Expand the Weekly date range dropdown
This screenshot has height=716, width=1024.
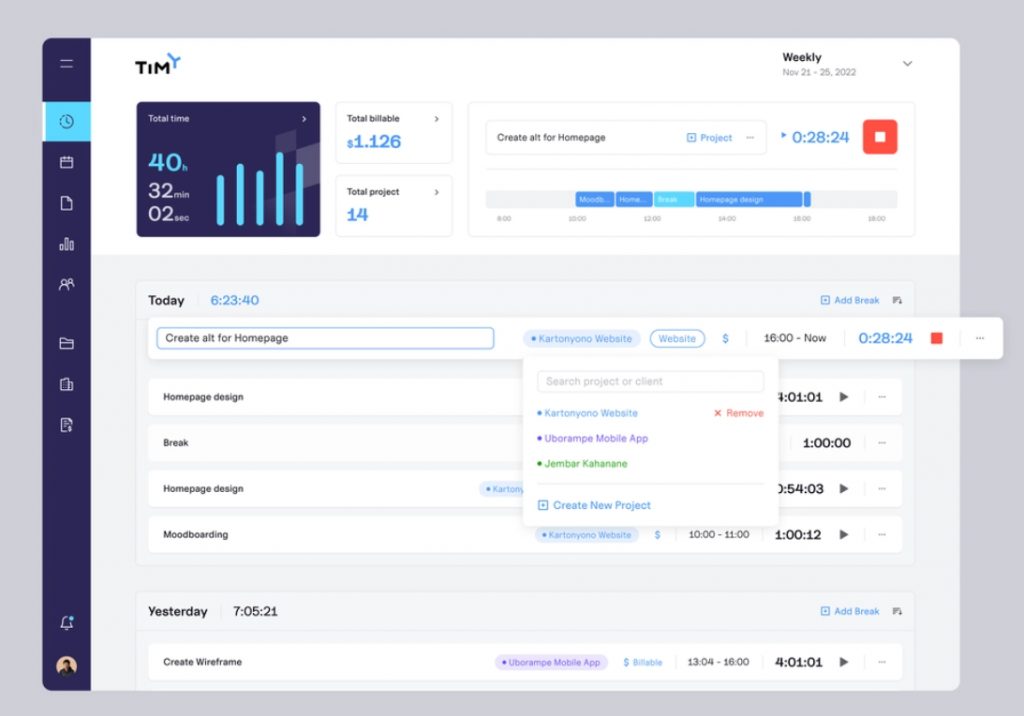(x=907, y=63)
